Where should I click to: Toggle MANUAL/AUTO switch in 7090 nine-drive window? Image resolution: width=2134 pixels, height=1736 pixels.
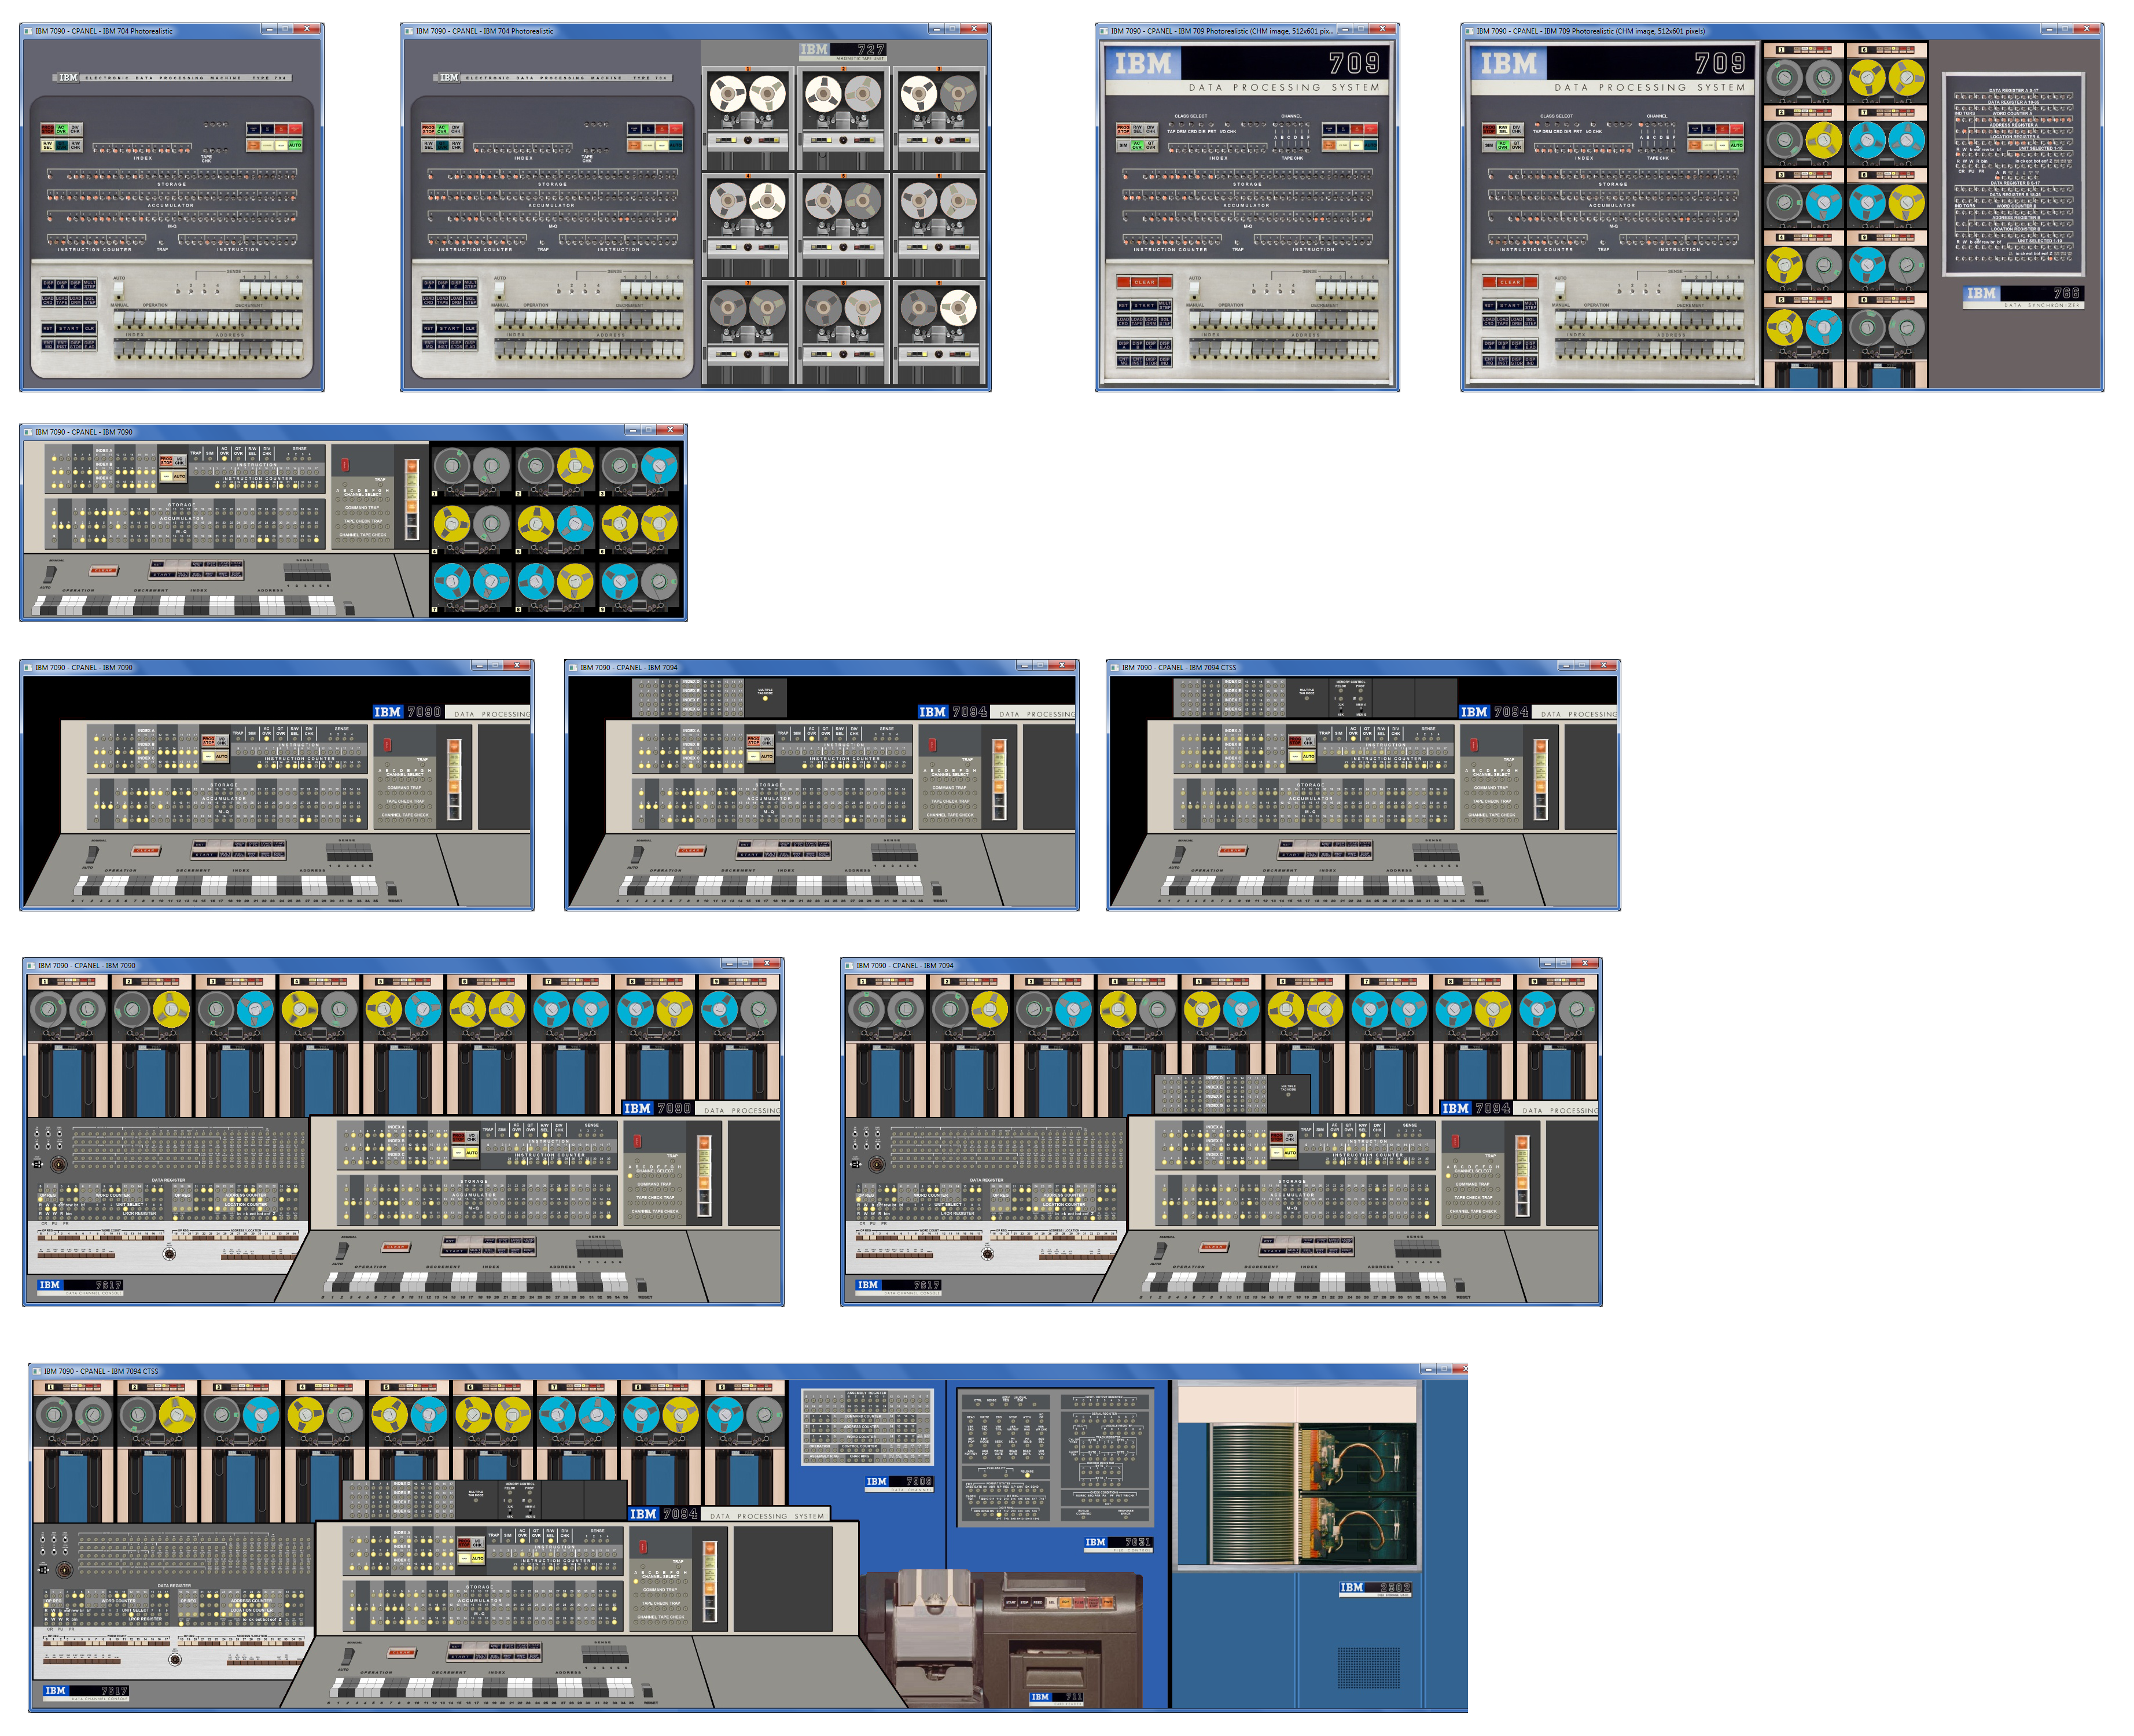(342, 1251)
